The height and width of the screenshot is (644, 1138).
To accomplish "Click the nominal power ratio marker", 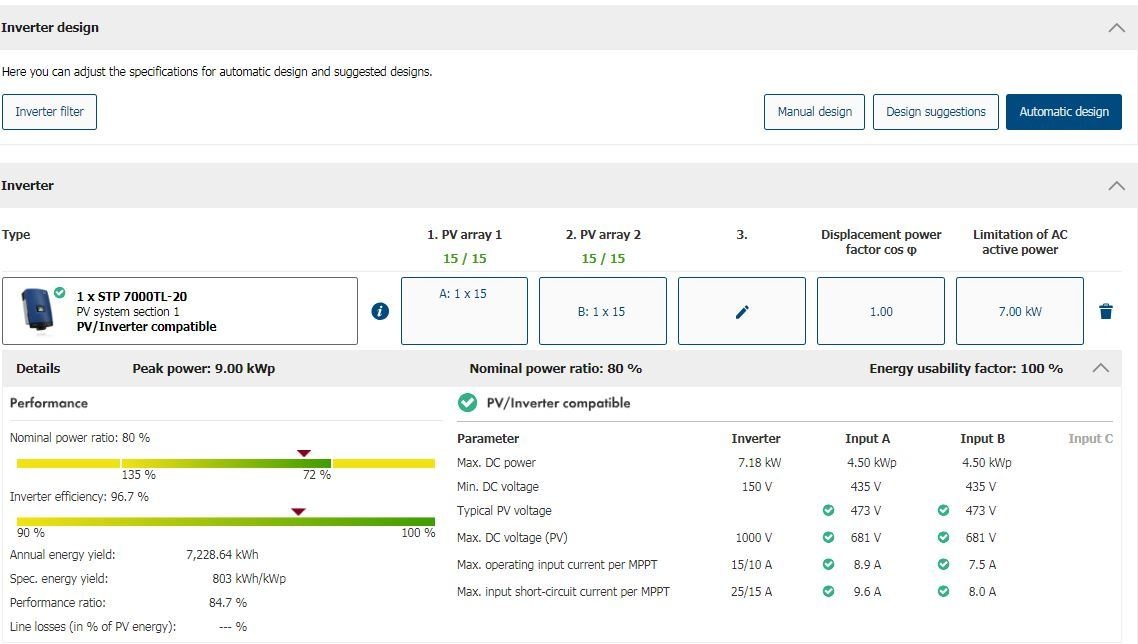I will [x=304, y=453].
